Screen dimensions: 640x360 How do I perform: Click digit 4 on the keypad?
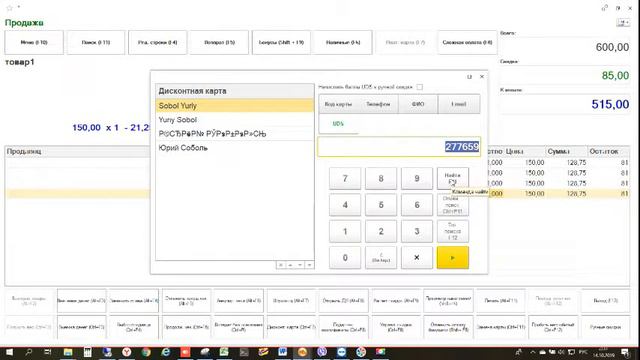tap(345, 205)
